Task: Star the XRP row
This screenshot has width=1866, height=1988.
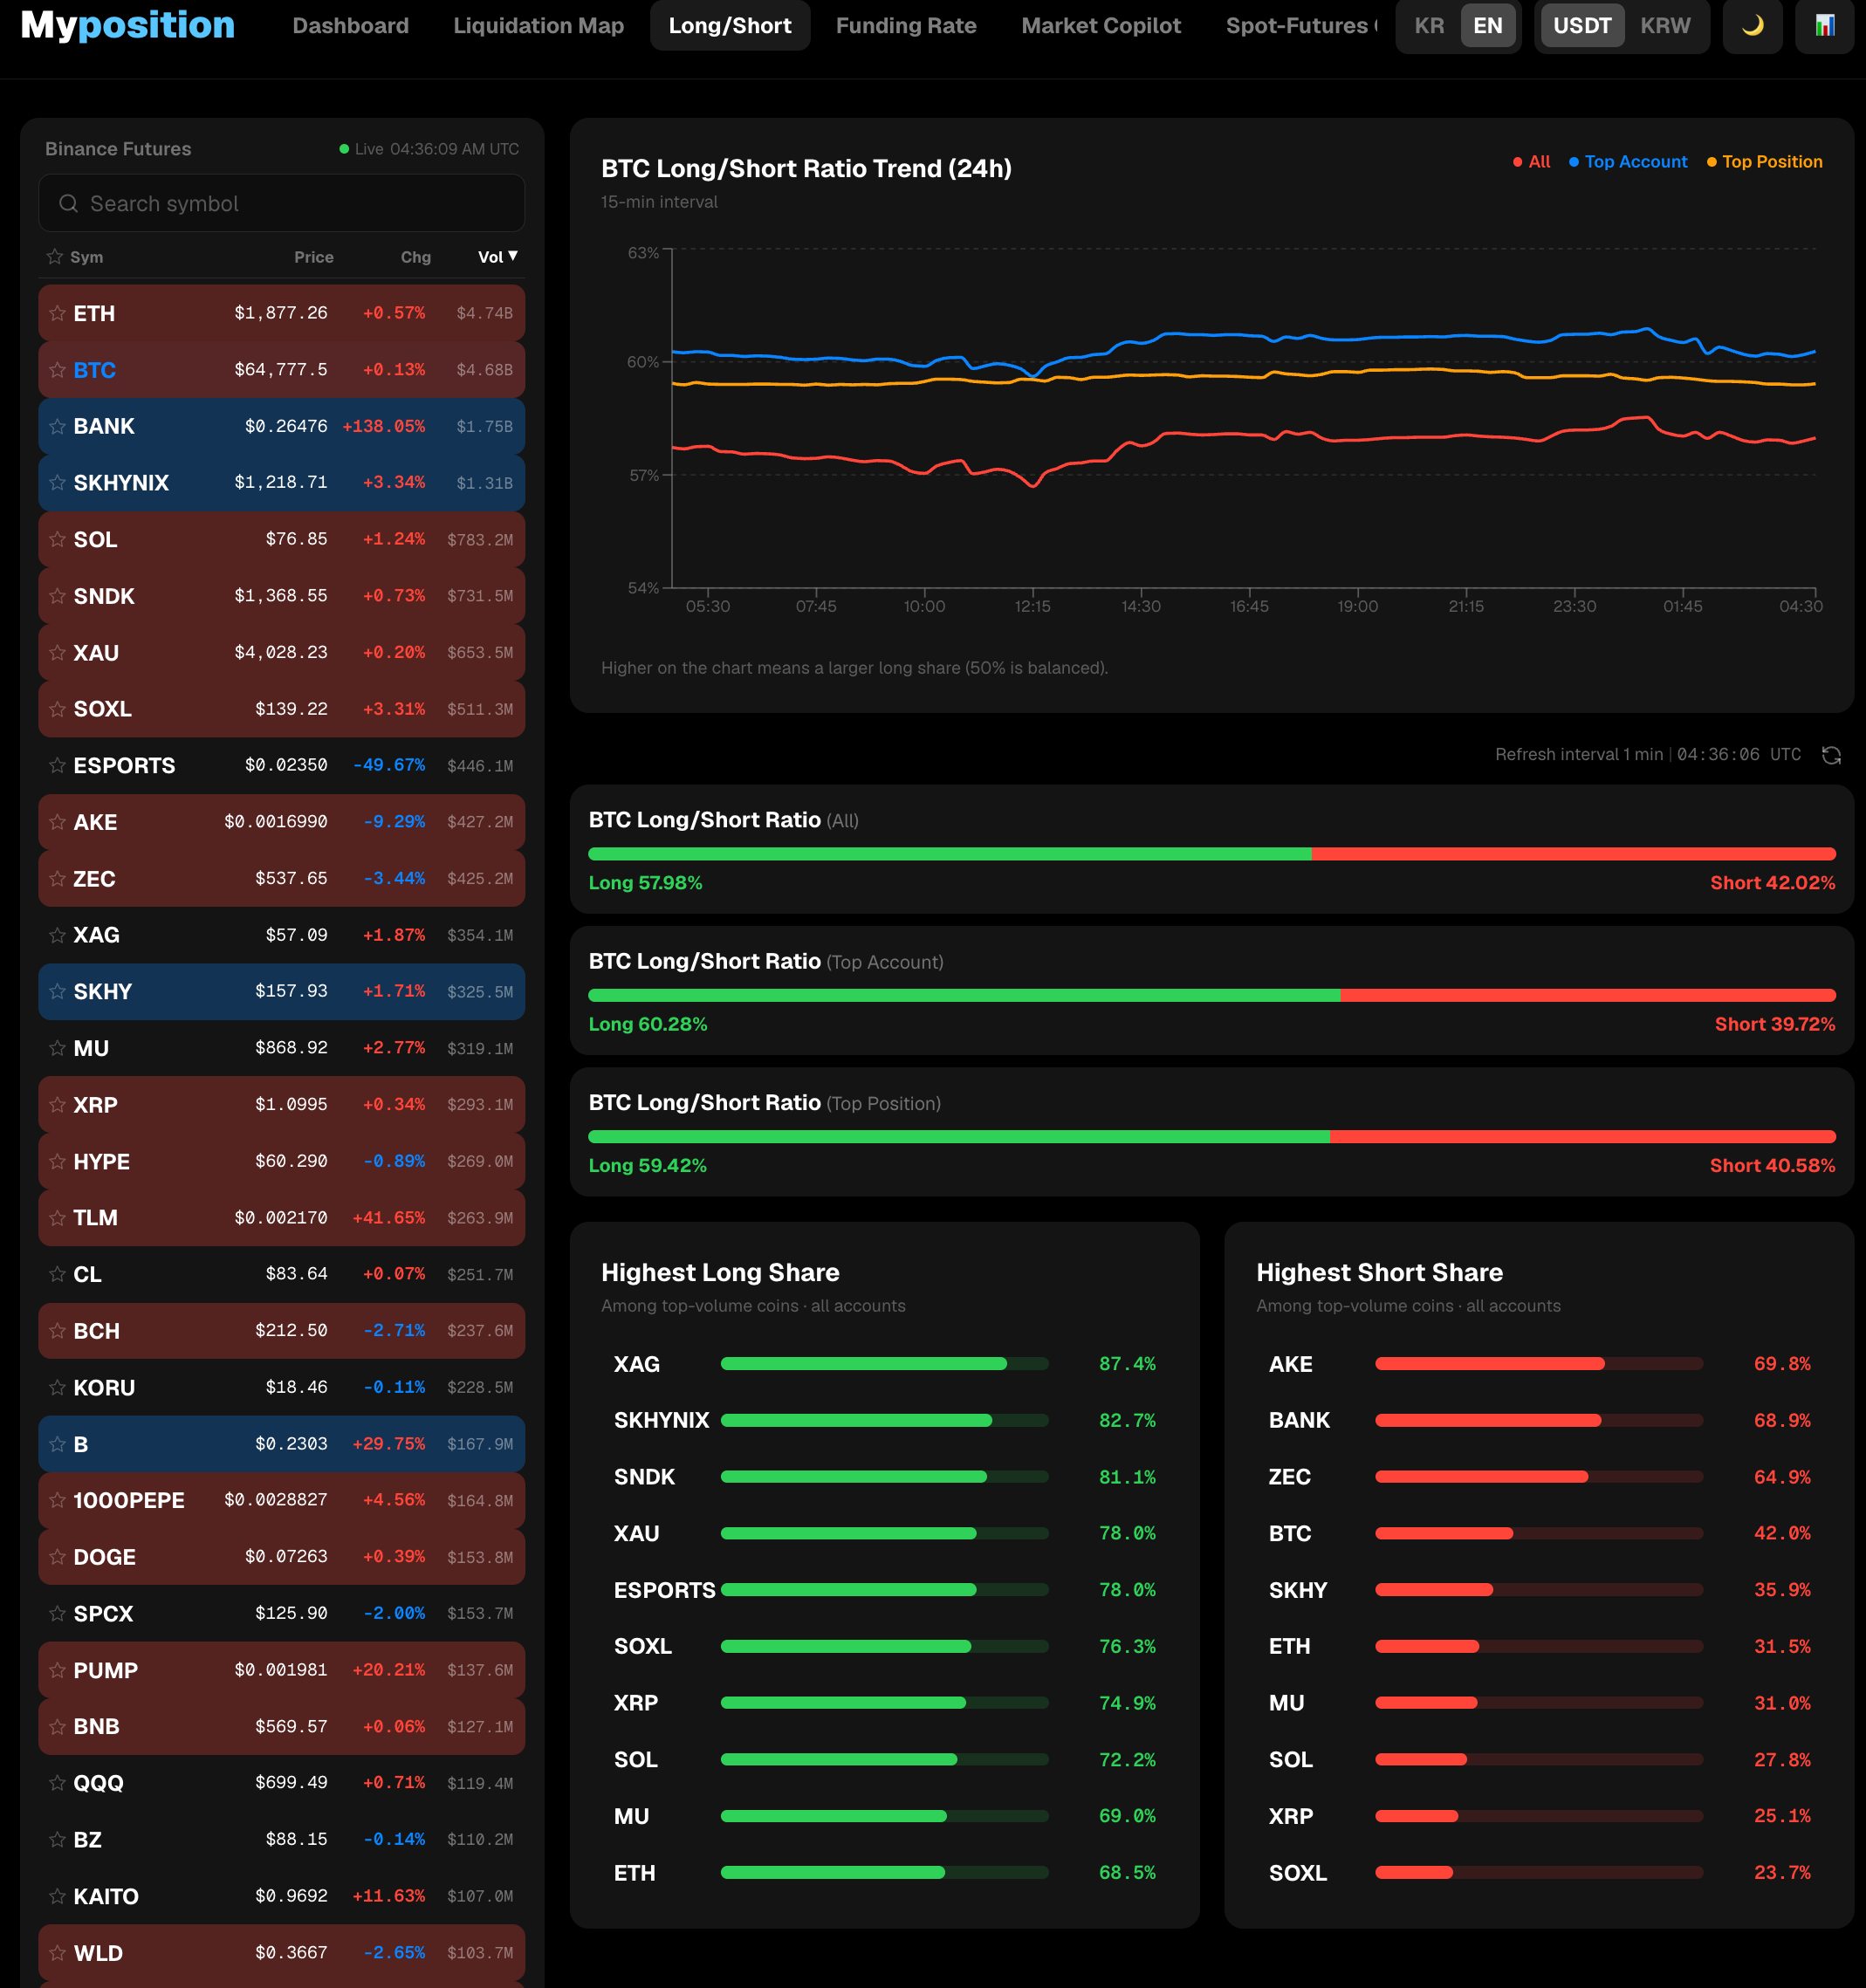Action: [58, 1105]
